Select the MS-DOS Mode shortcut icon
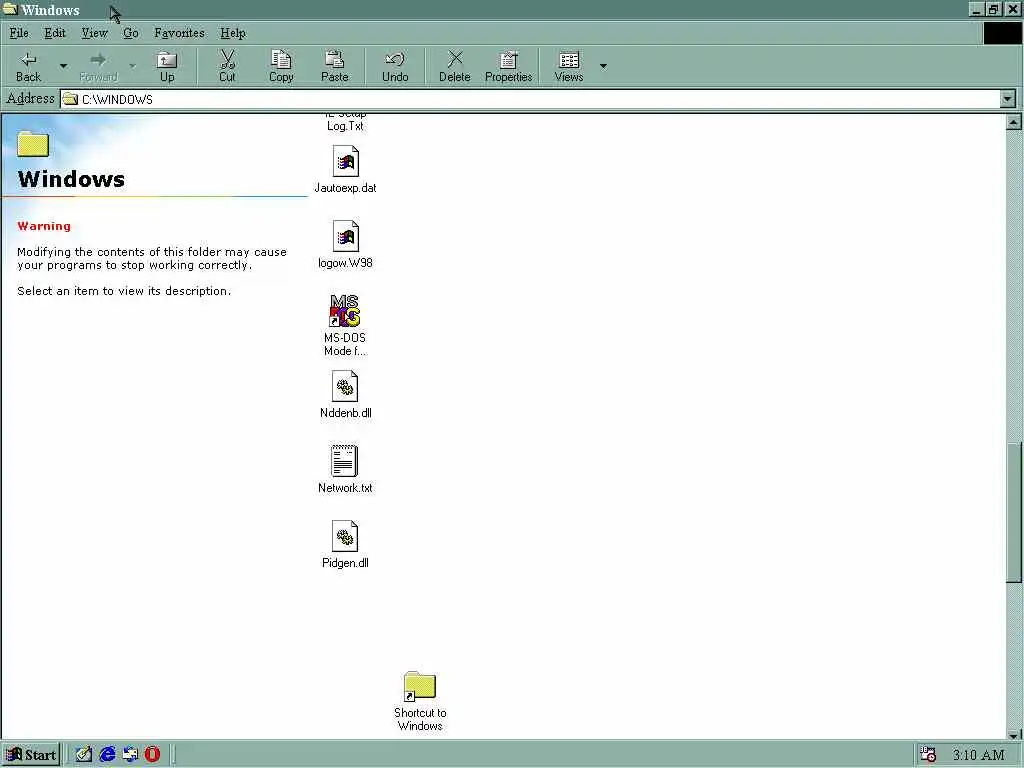This screenshot has width=1024, height=768. (344, 311)
